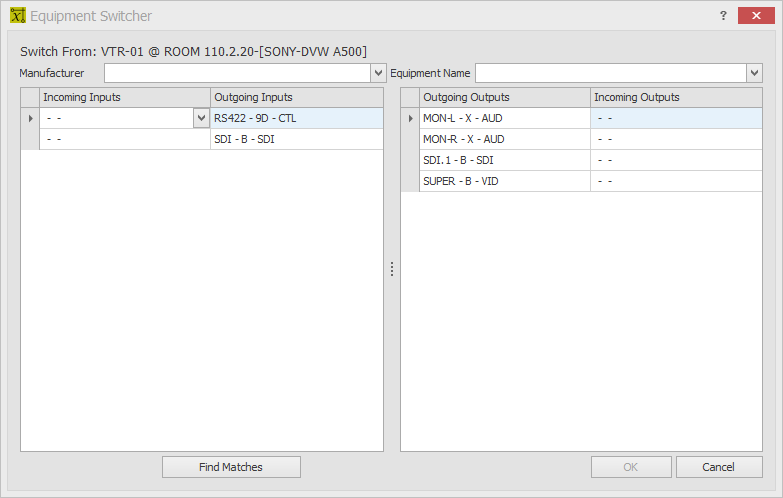The image size is (783, 498).
Task: Select the RS422 - 9D - CTL cell
Action: 297,118
